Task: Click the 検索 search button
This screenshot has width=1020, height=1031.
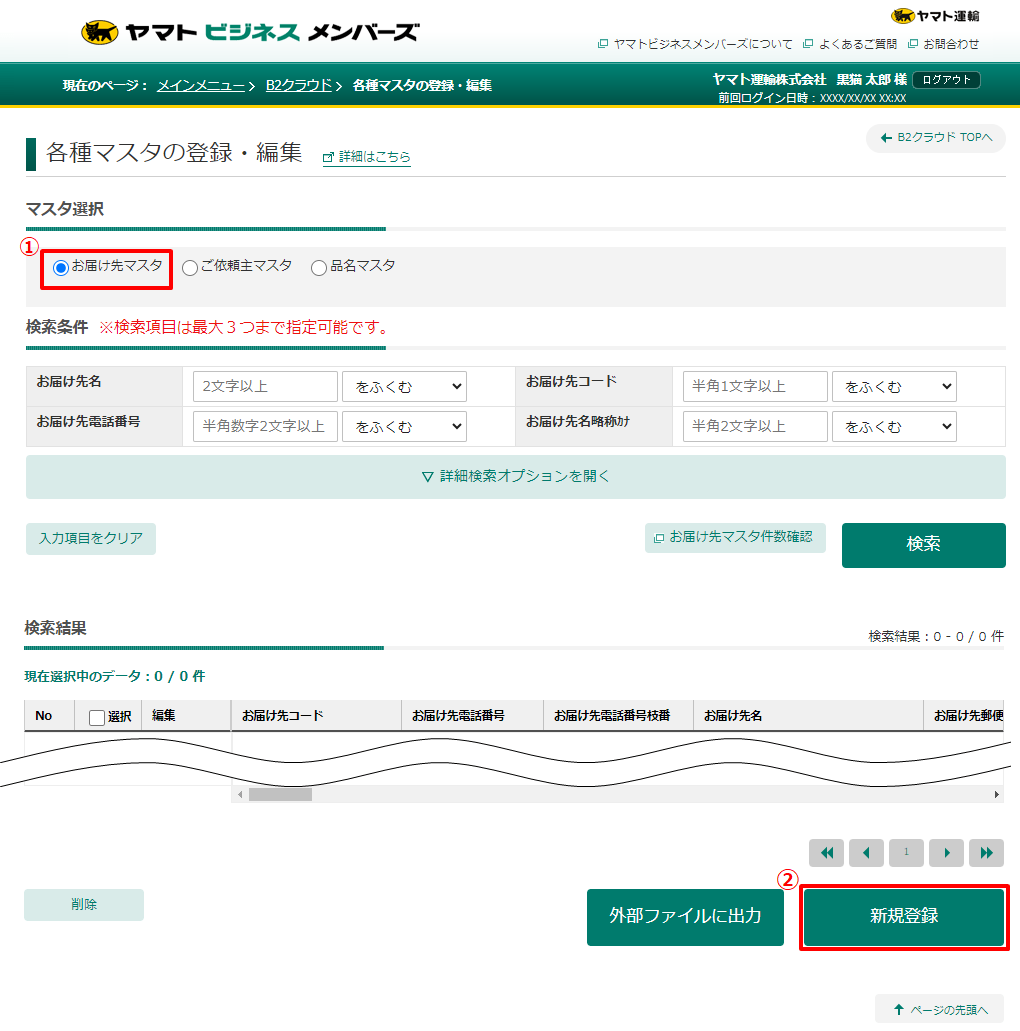Action: coord(922,545)
